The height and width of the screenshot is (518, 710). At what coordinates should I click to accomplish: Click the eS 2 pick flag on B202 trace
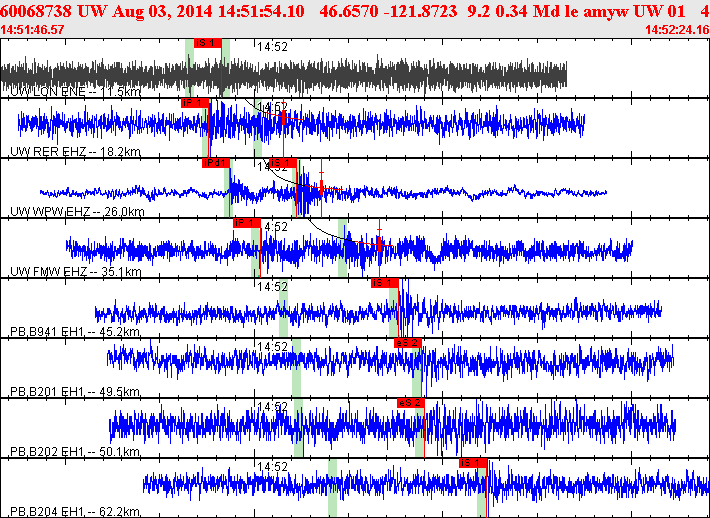pyautogui.click(x=411, y=403)
